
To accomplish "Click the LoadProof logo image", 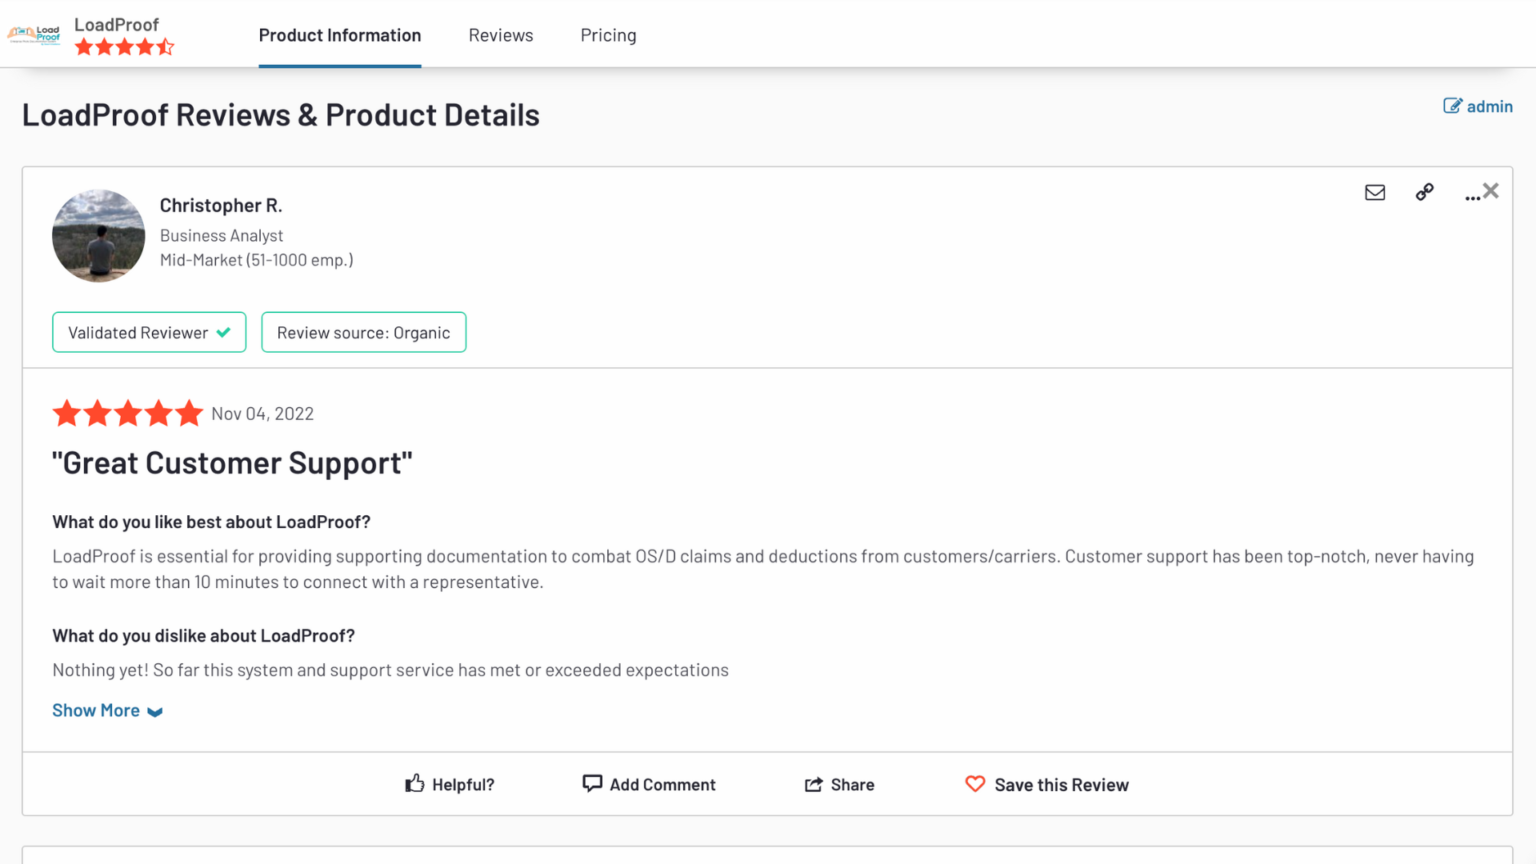I will point(34,35).
